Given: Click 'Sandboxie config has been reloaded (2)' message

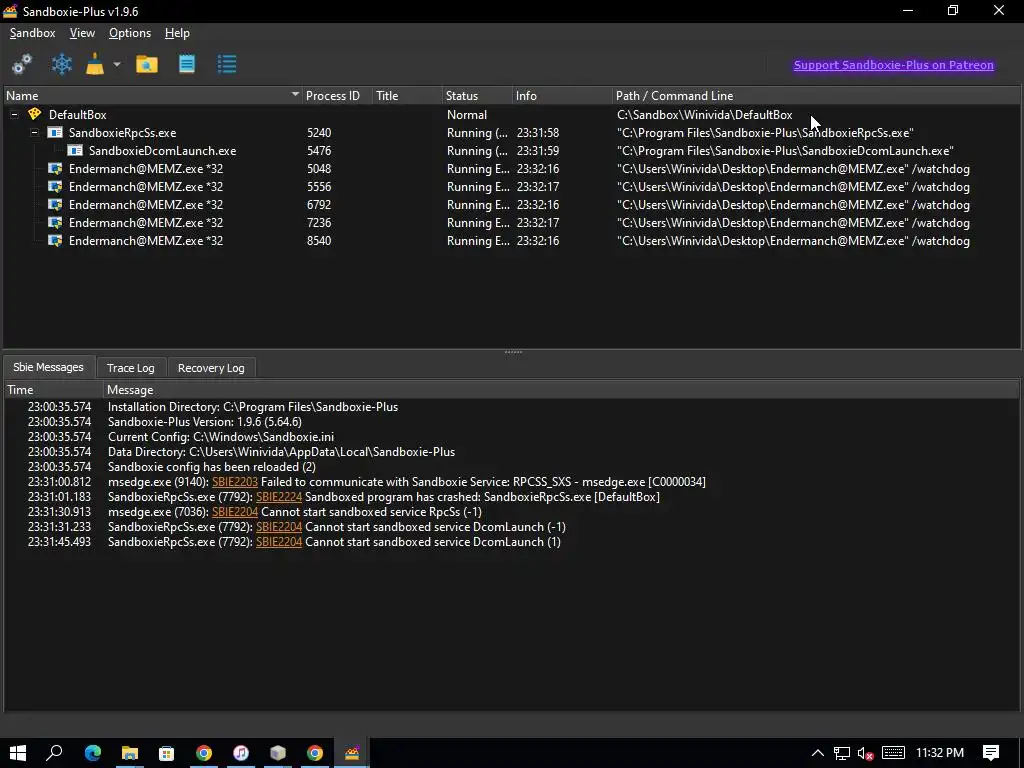Looking at the screenshot, I should 212,467.
